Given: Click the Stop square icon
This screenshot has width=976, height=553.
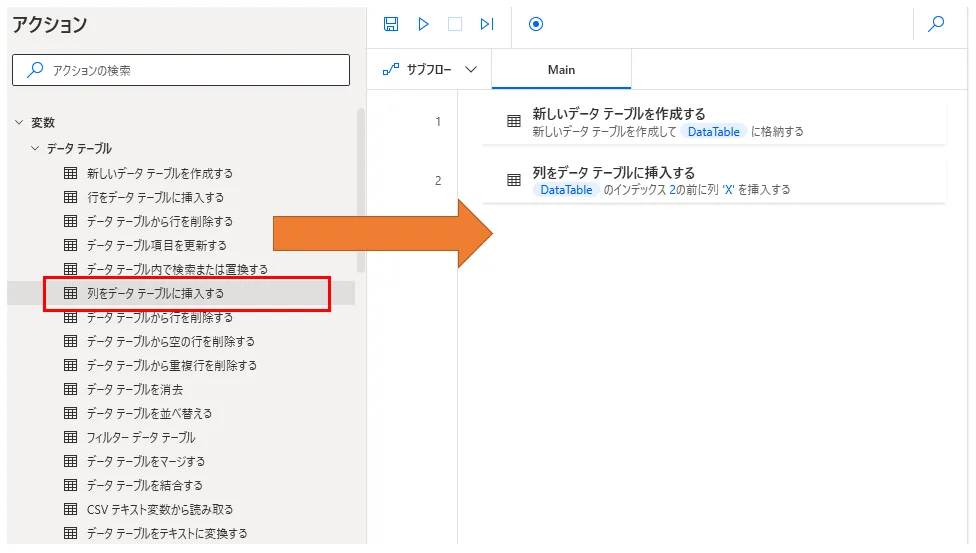Looking at the screenshot, I should pyautogui.click(x=455, y=24).
